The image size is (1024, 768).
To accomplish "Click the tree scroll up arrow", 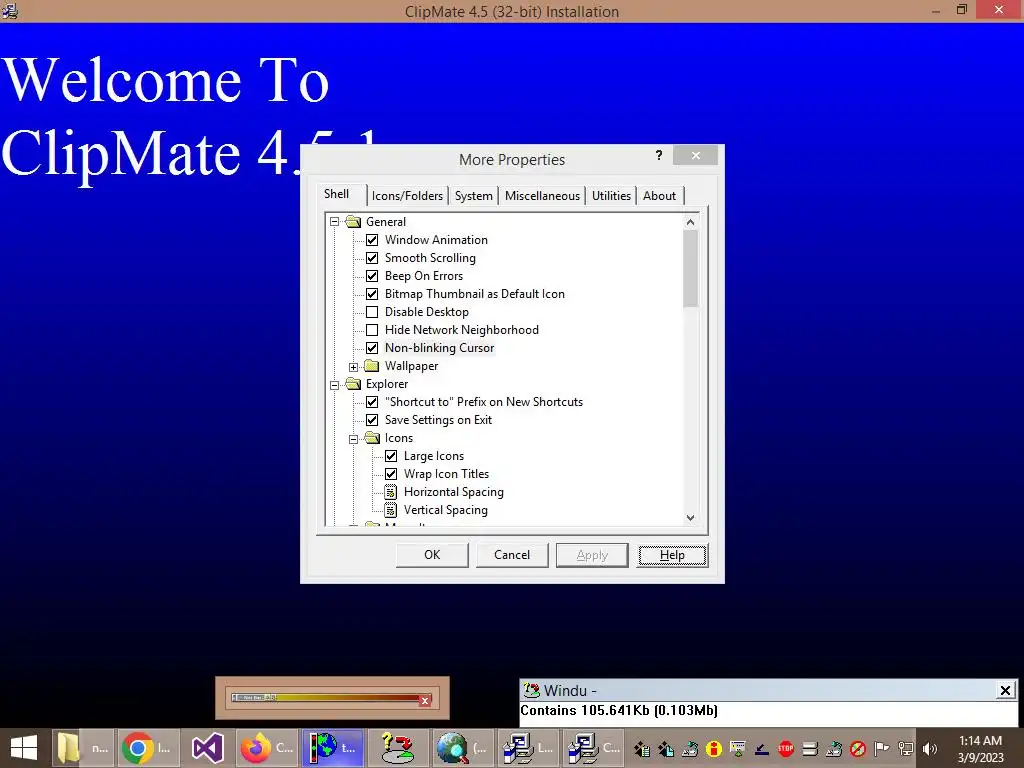I will [x=690, y=222].
